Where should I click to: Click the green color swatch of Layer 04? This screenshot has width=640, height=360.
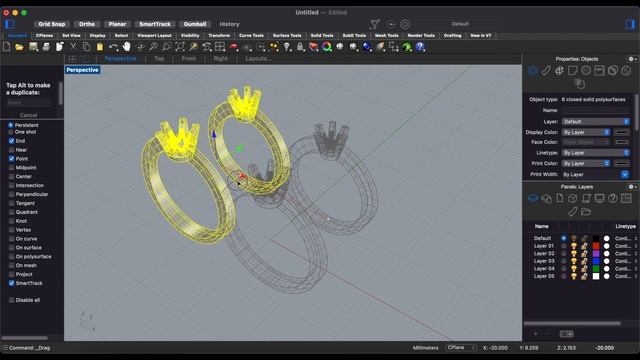(x=596, y=269)
